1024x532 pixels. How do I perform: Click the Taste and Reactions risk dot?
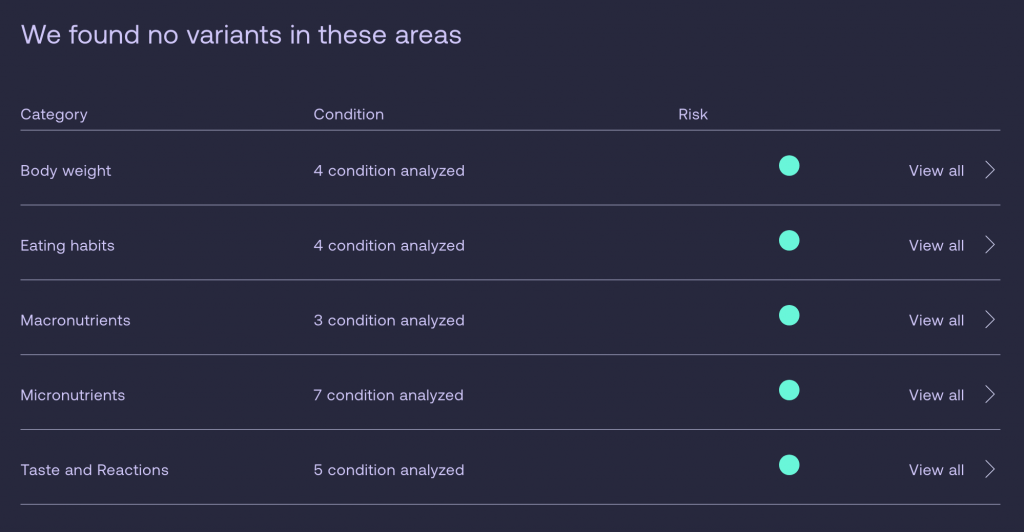coord(789,465)
